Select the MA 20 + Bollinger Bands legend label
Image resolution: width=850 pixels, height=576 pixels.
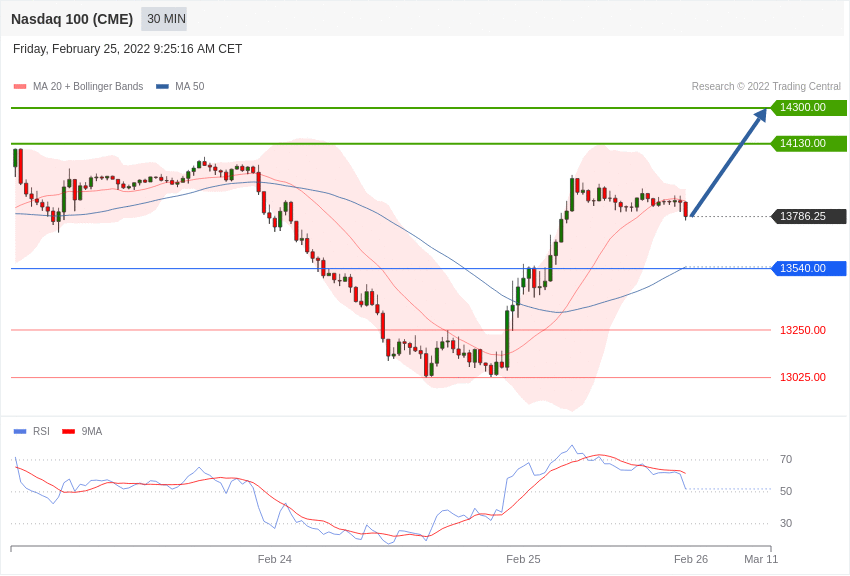[88, 87]
